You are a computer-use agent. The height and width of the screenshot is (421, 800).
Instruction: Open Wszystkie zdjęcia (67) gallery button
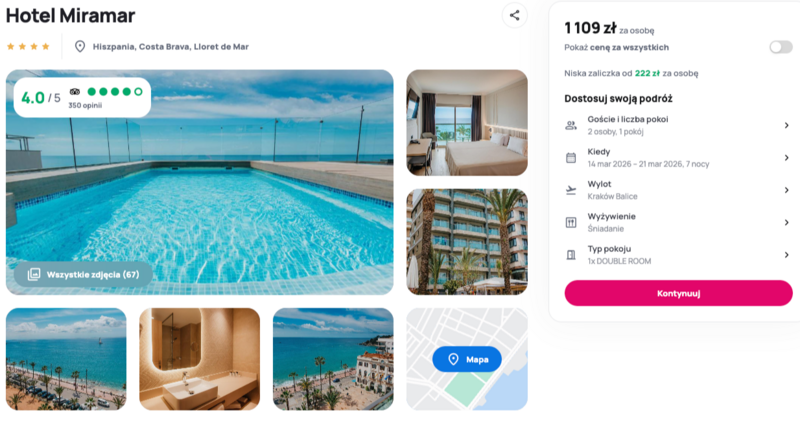(x=83, y=275)
